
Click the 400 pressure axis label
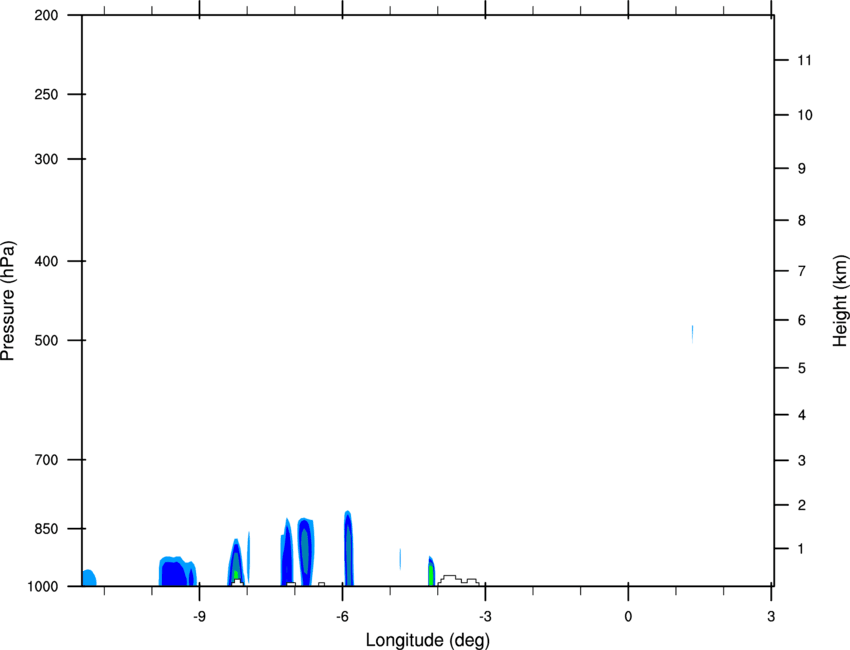click(46, 261)
